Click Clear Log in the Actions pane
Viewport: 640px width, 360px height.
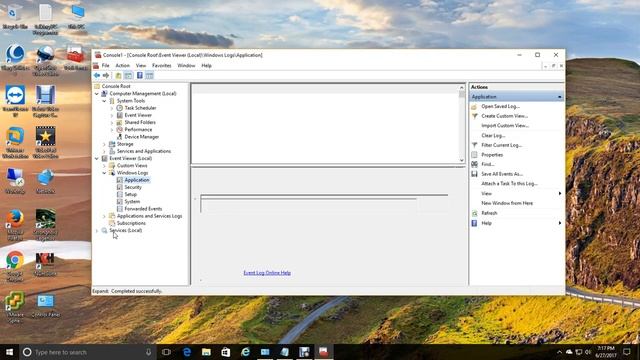click(x=493, y=136)
